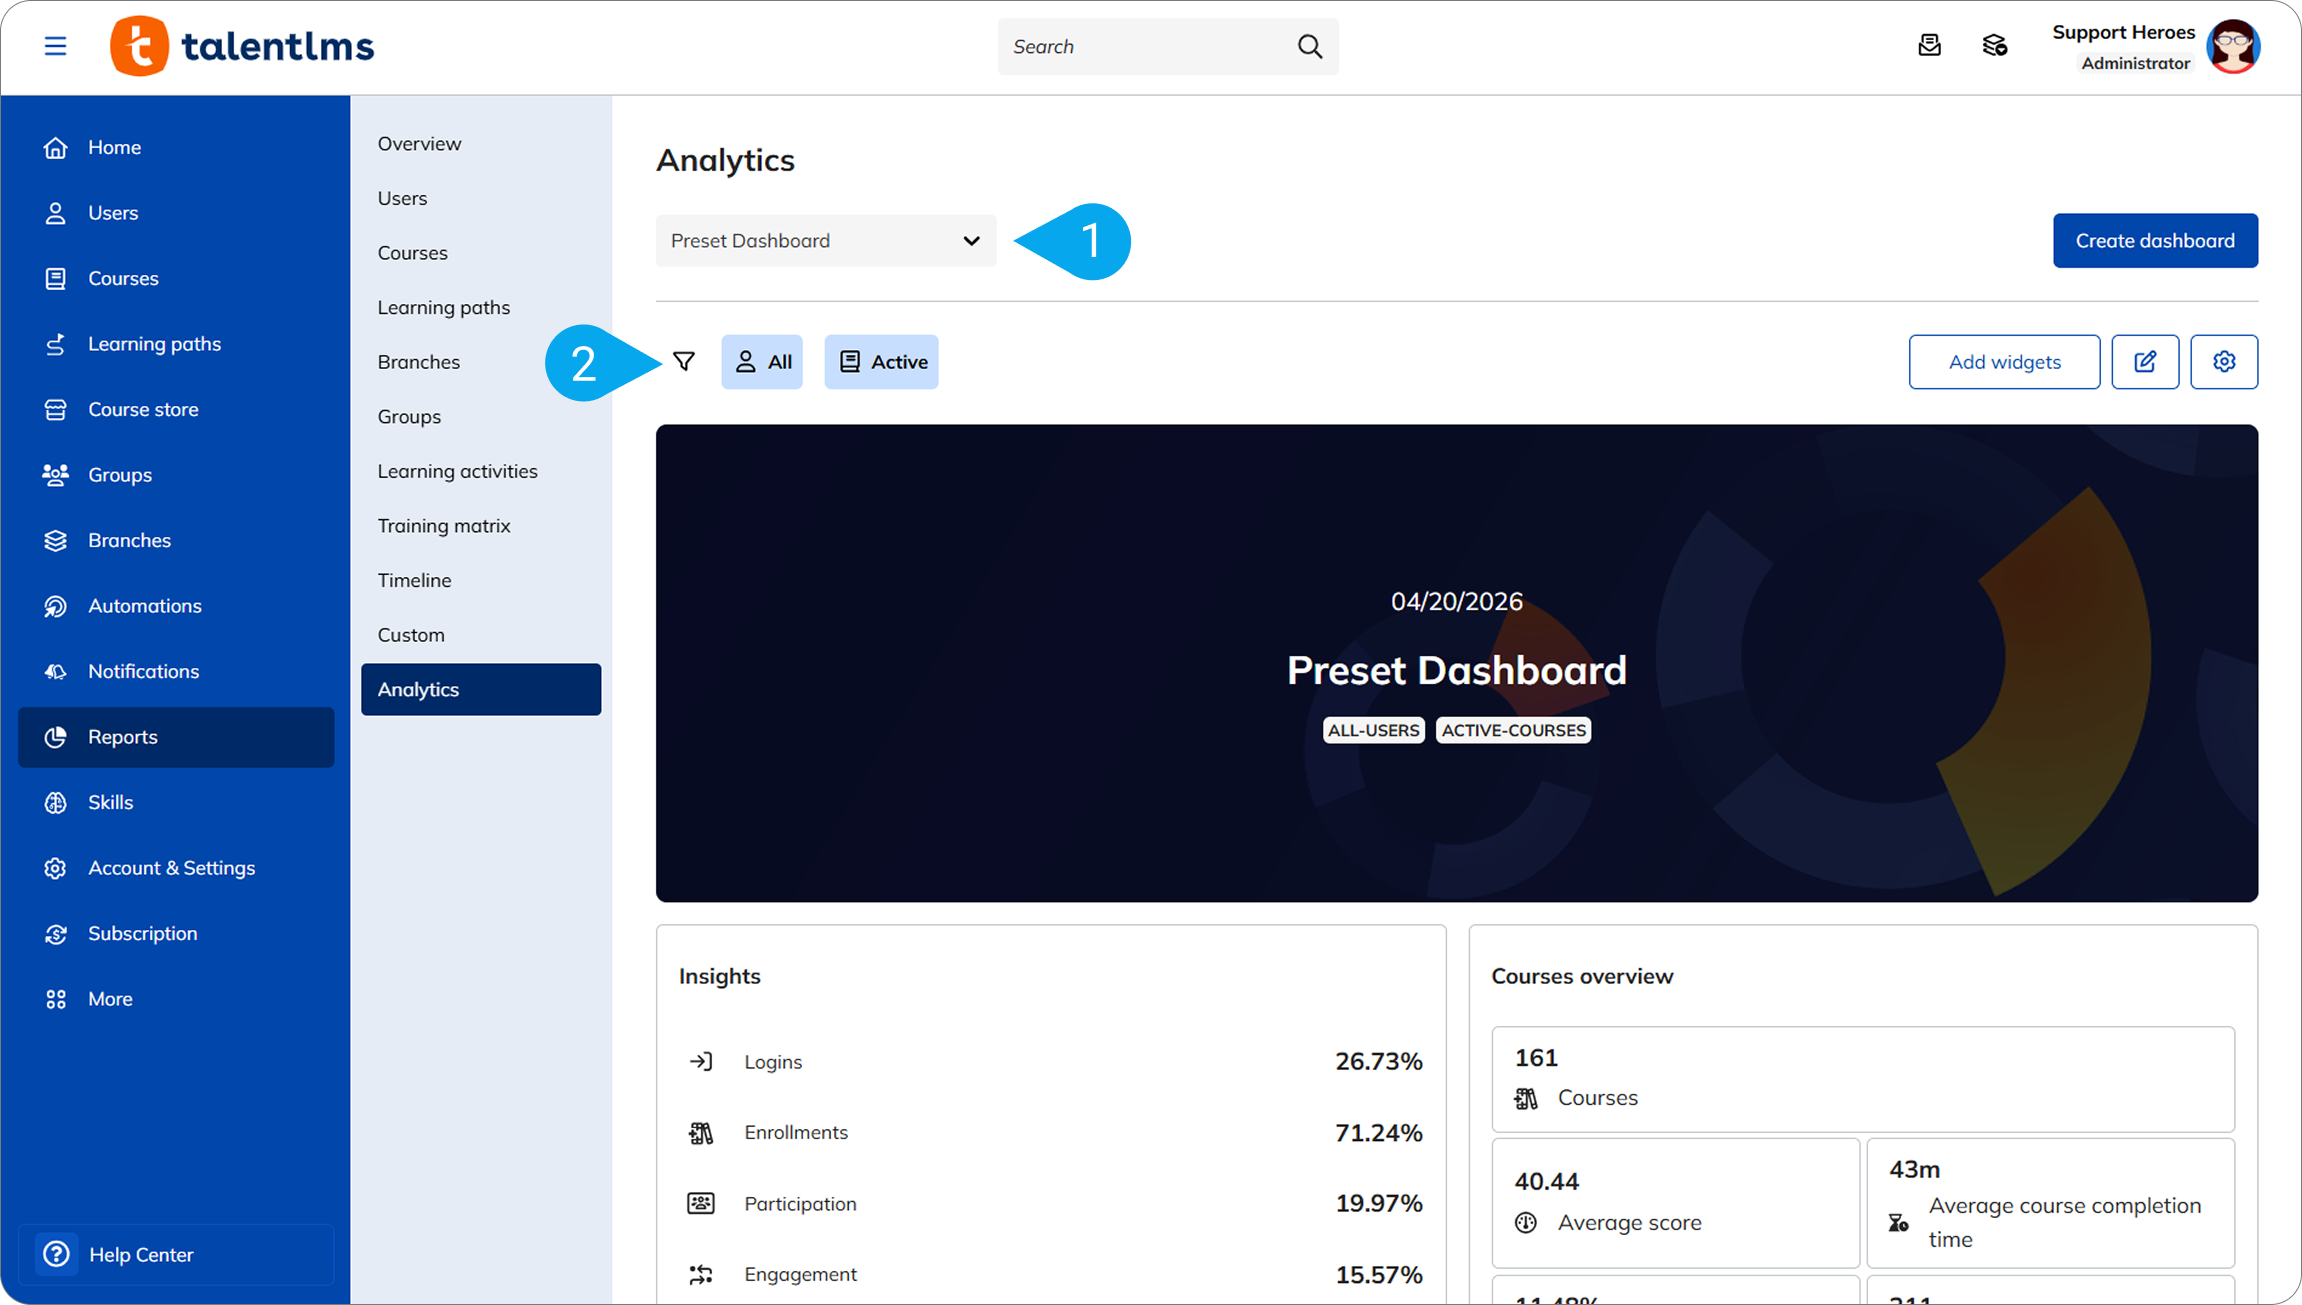Open the Support Heroes profile avatar

pos(2233,46)
